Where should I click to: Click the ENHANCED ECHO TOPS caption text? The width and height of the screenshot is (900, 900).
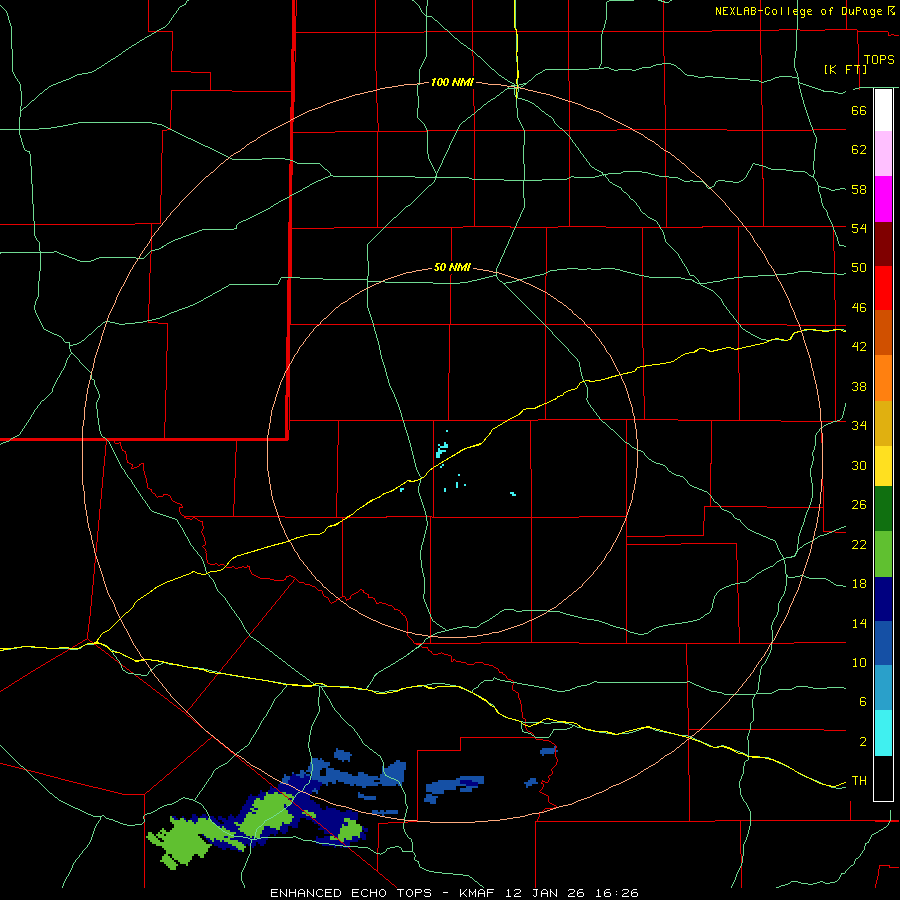click(x=351, y=893)
